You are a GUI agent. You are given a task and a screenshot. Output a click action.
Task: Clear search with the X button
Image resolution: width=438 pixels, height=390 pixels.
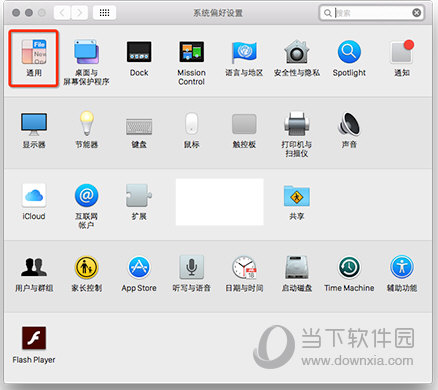point(416,13)
